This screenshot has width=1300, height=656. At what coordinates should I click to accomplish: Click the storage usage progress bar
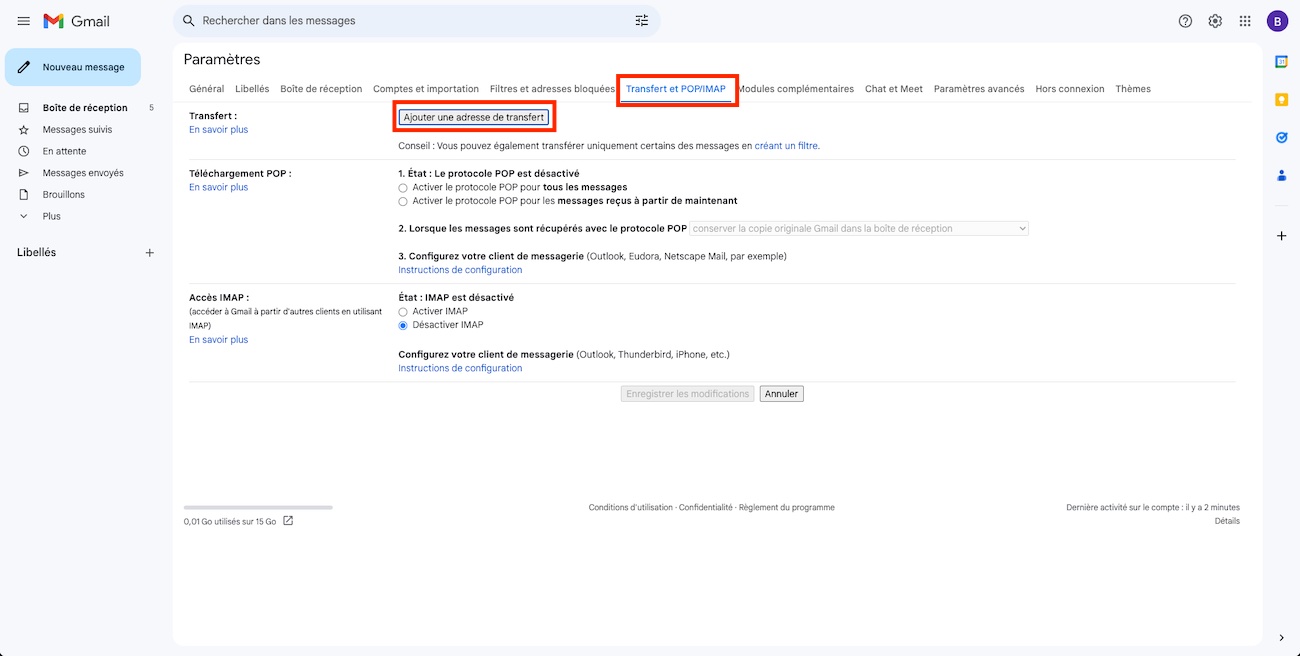click(258, 508)
